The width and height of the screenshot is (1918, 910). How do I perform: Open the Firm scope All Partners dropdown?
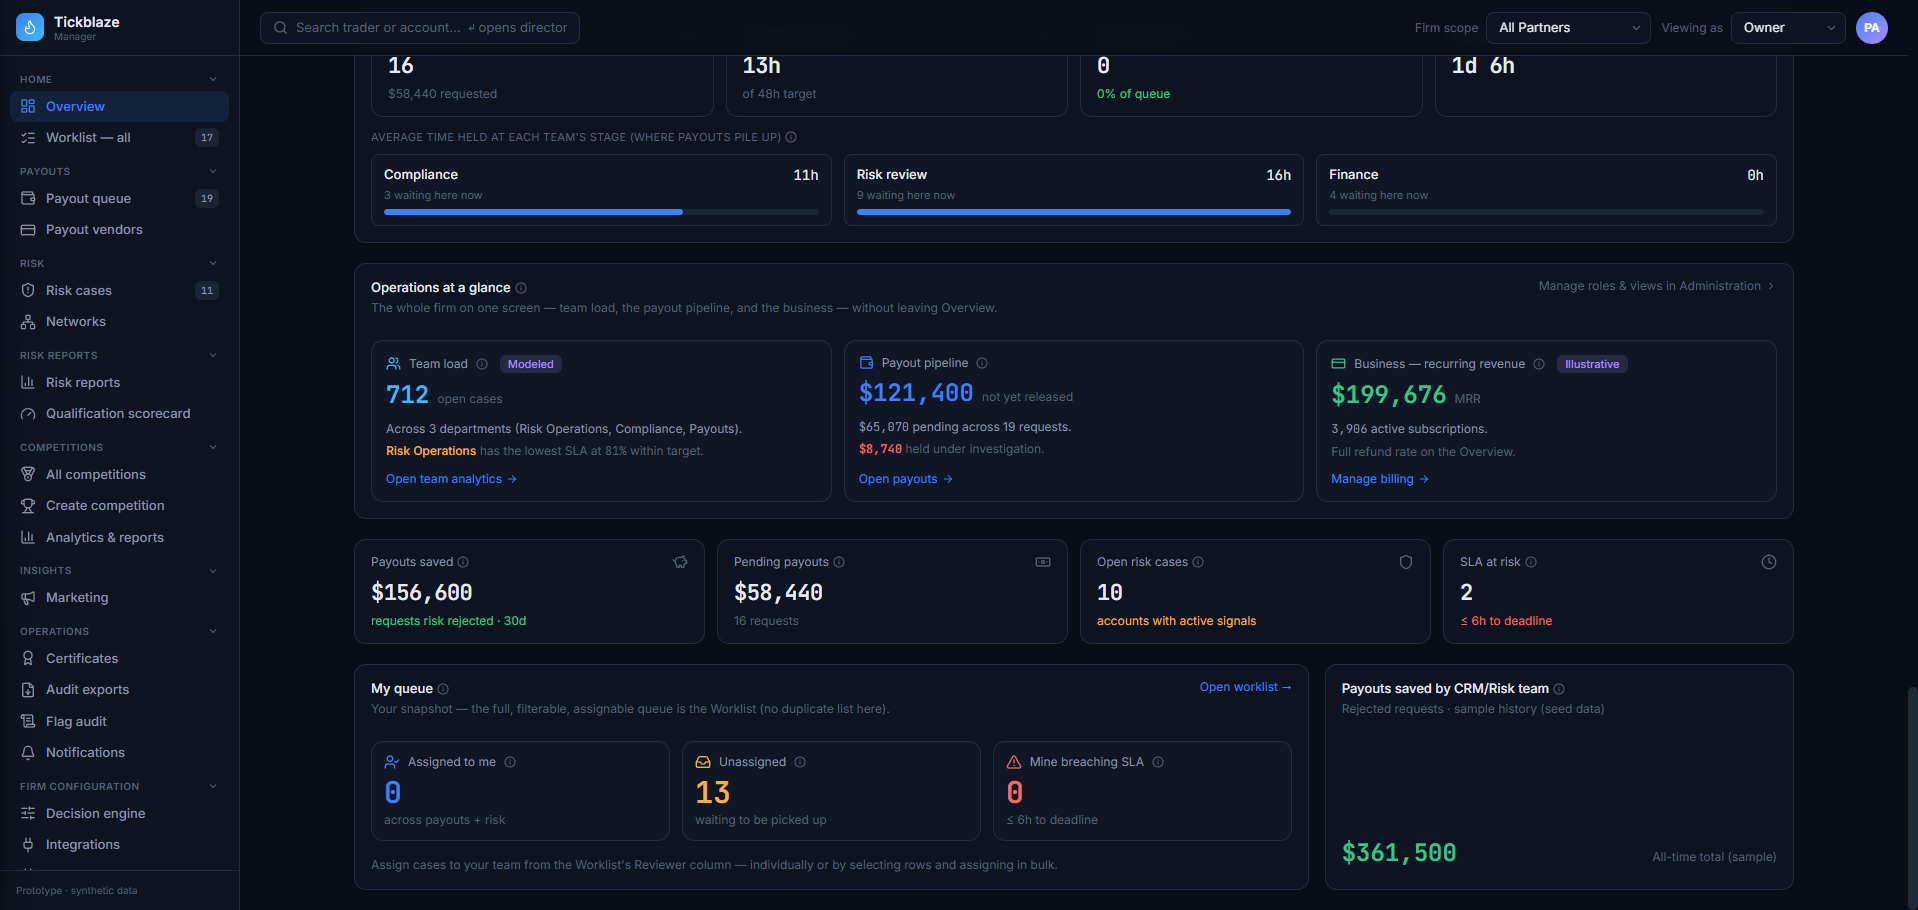click(1568, 28)
